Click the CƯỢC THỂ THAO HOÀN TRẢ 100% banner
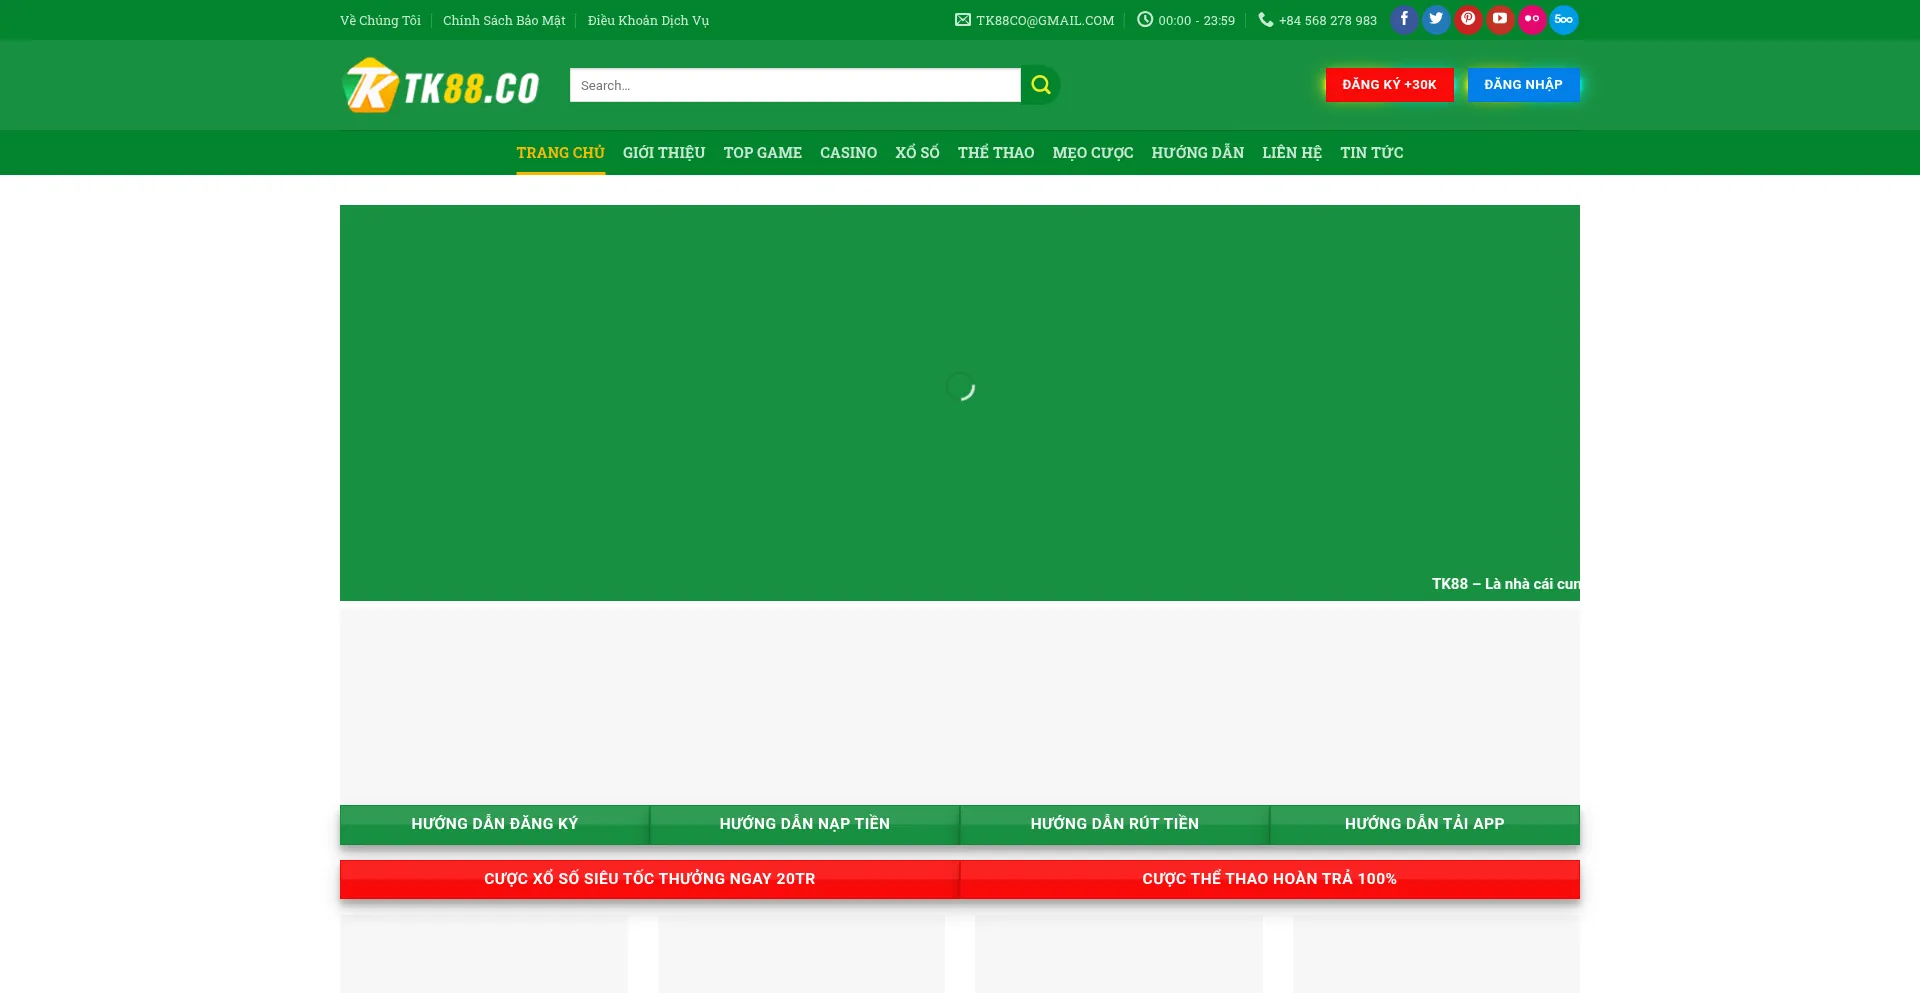Viewport: 1920px width, 993px height. (x=1269, y=879)
